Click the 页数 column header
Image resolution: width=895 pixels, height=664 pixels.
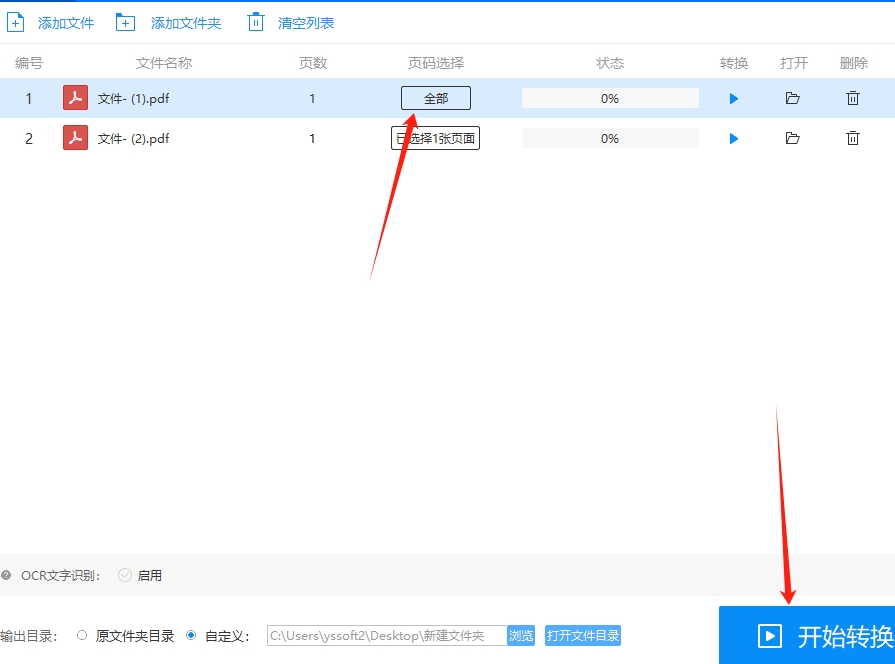[313, 63]
